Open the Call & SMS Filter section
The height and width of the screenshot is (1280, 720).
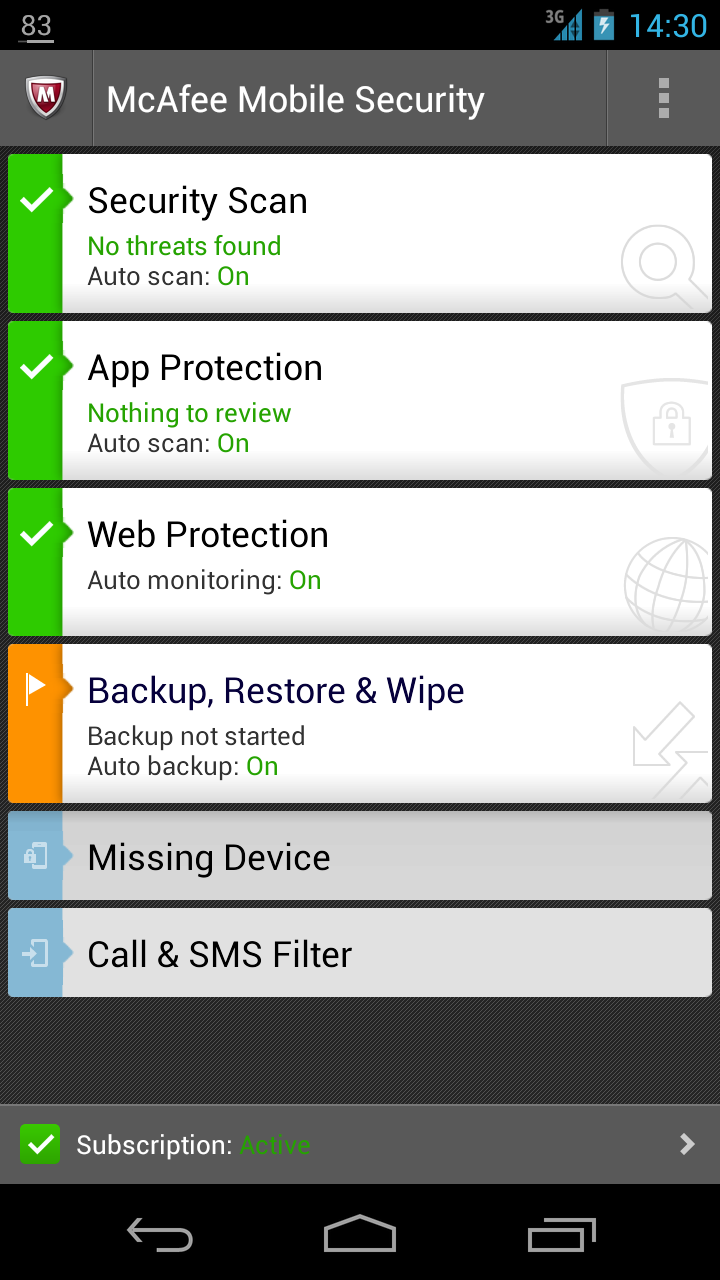[x=220, y=954]
